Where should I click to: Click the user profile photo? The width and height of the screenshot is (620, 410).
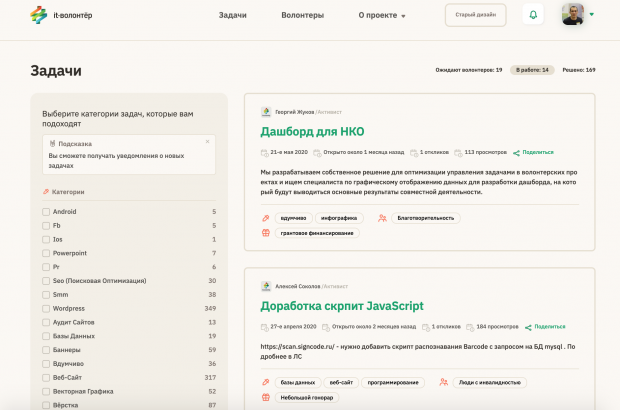(x=573, y=15)
